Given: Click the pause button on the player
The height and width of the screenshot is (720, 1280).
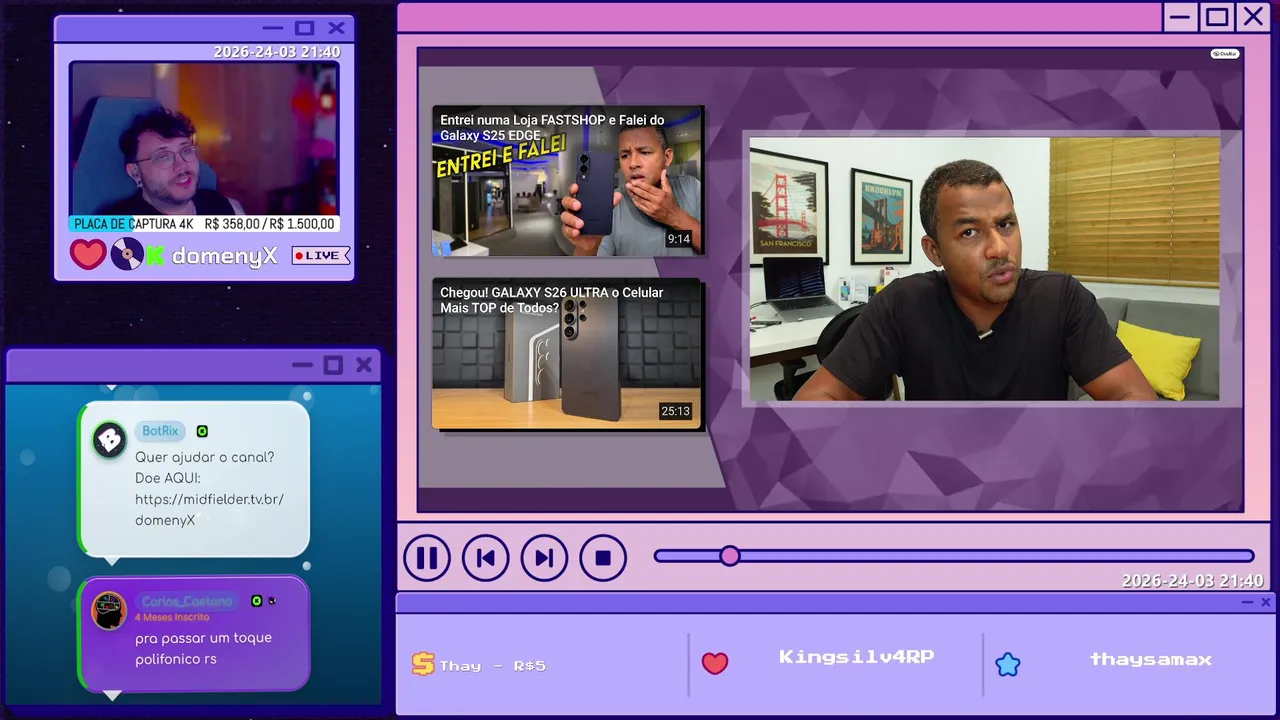Looking at the screenshot, I should [427, 558].
